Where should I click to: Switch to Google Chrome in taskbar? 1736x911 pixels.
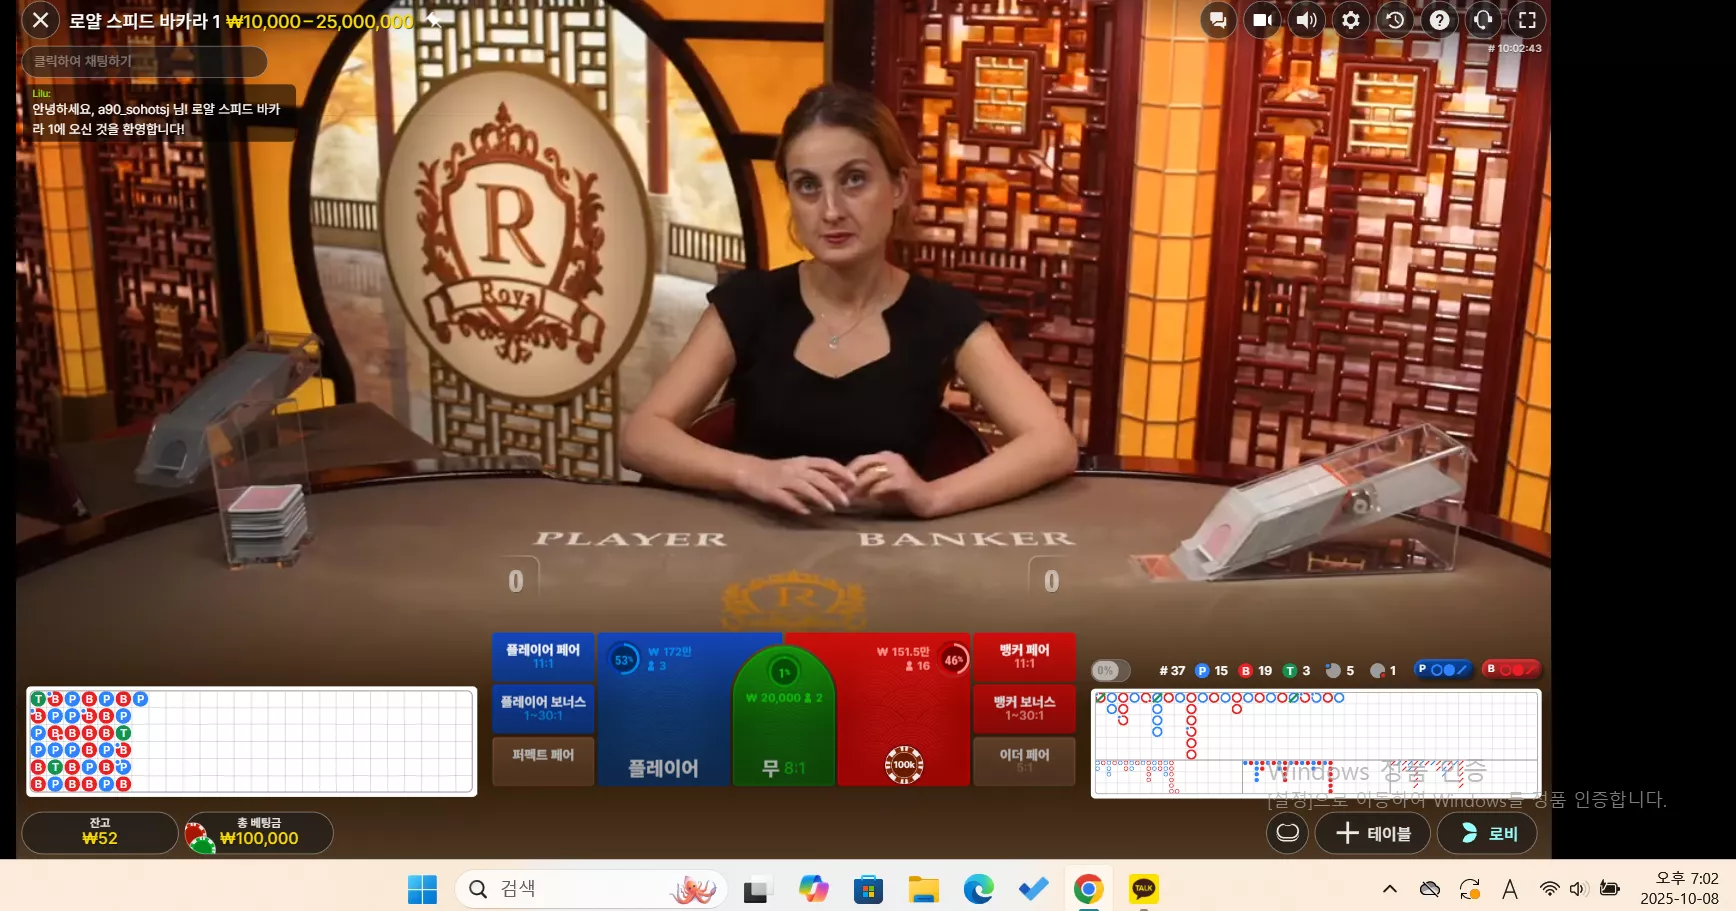coord(1088,888)
